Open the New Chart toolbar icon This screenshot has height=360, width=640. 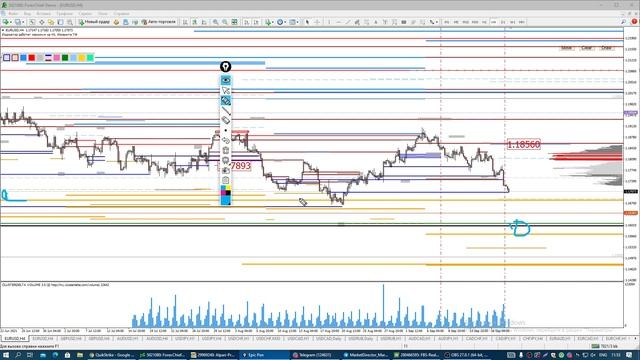(6, 22)
